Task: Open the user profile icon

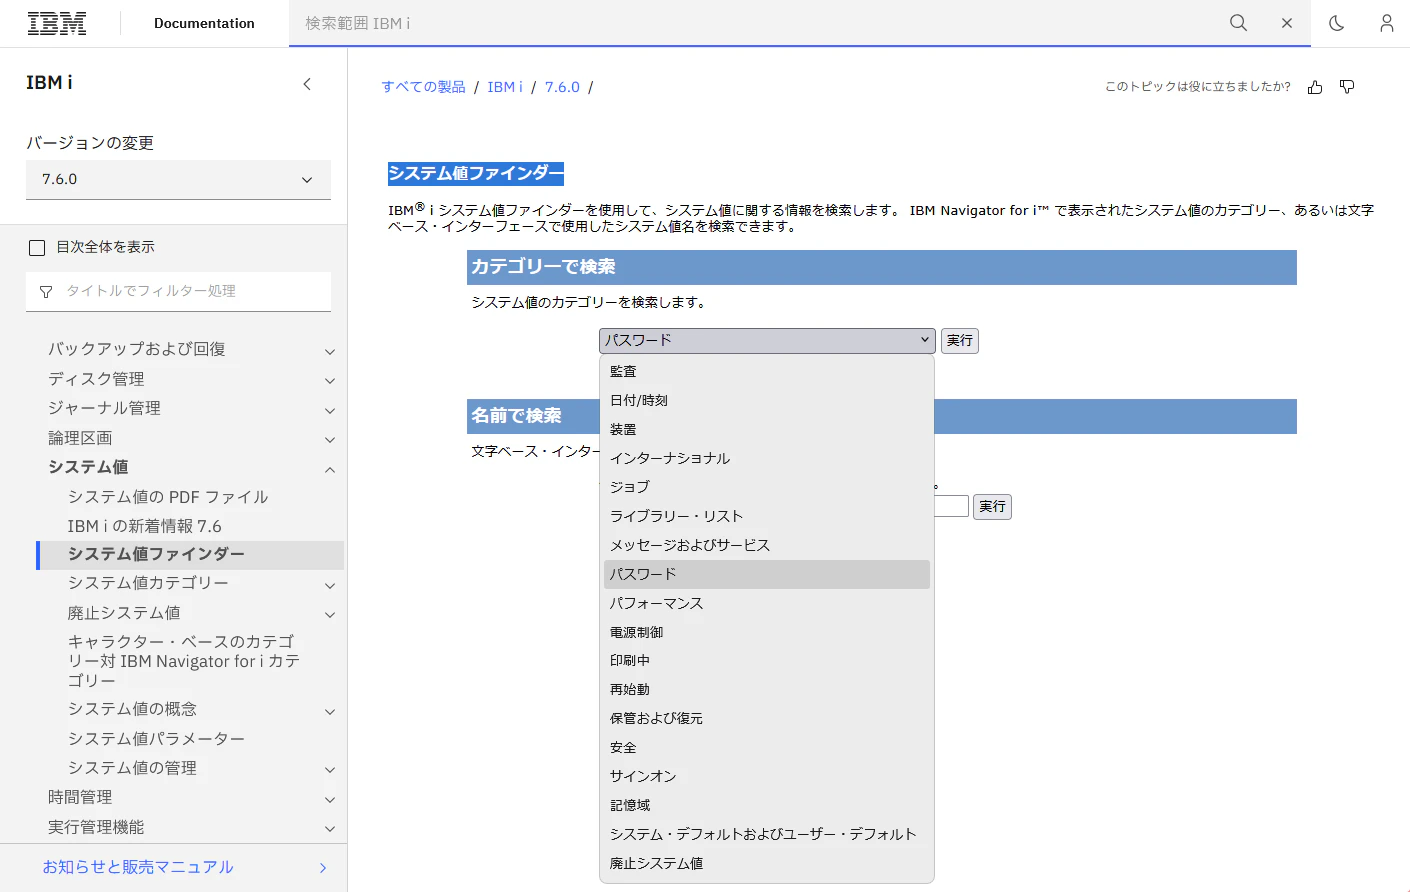Action: [x=1386, y=23]
